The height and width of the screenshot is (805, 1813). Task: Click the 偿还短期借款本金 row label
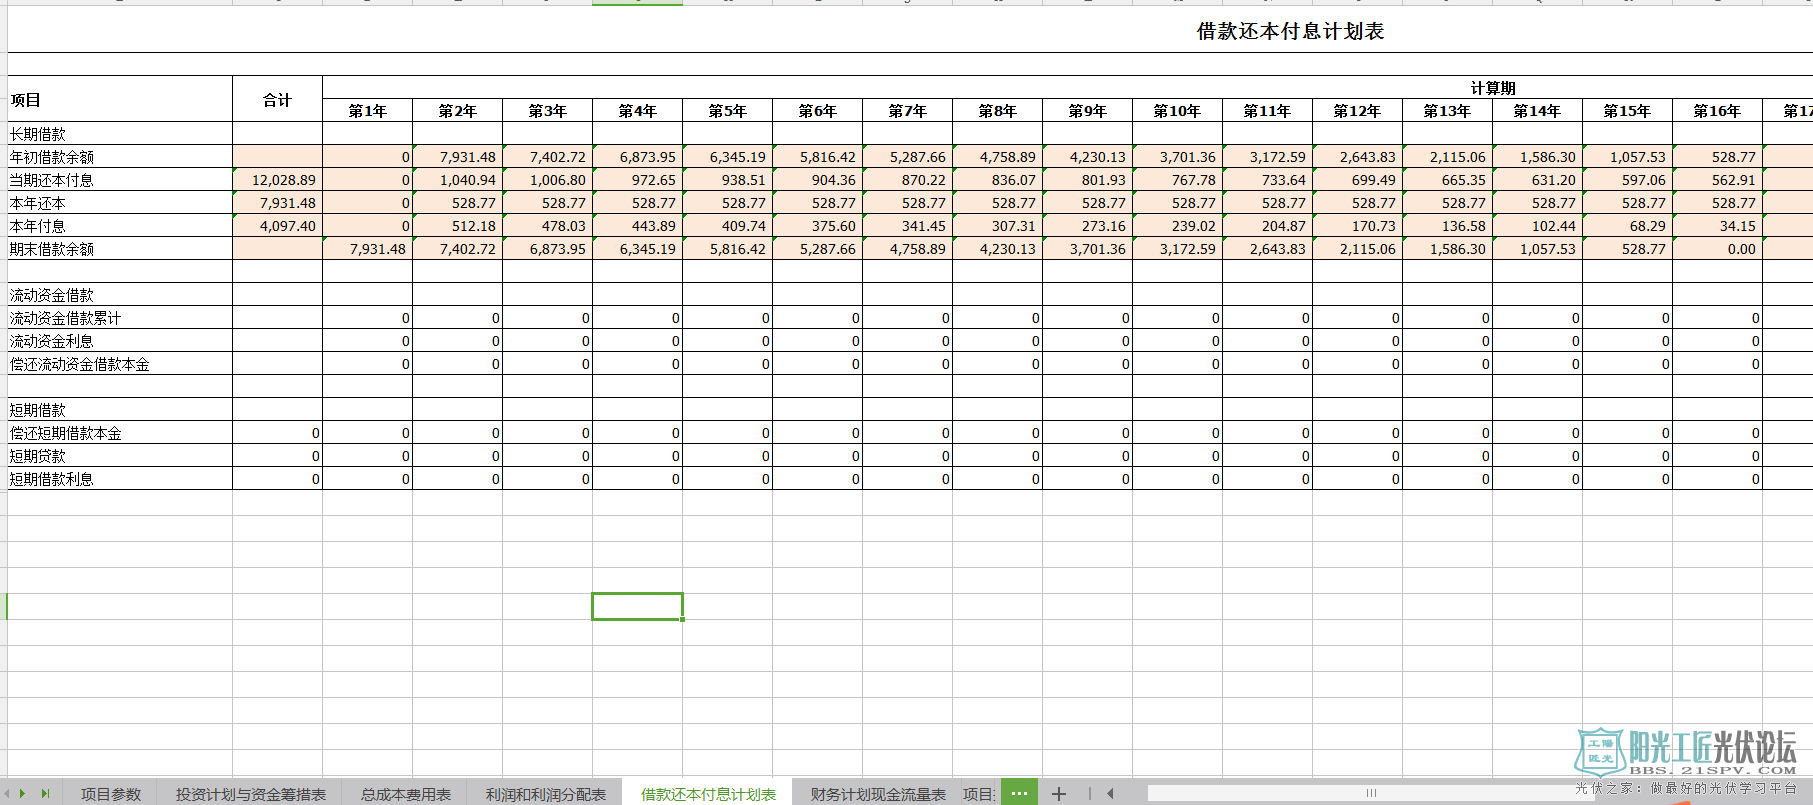point(66,433)
